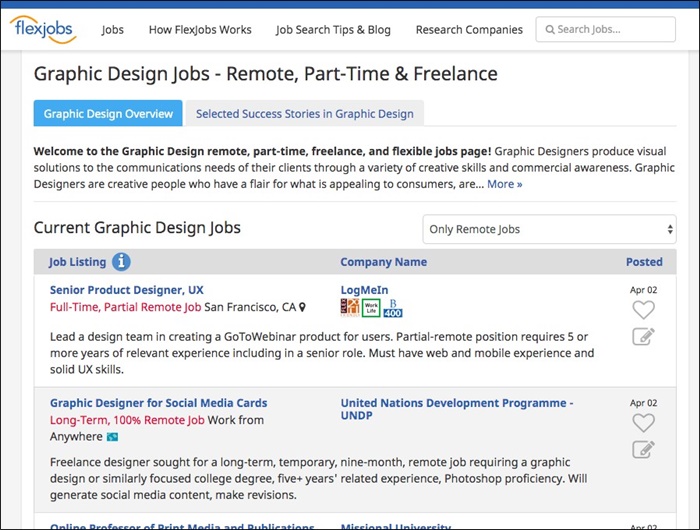The height and width of the screenshot is (530, 700).
Task: Select the Graphic Design Overview tab
Action: click(108, 113)
